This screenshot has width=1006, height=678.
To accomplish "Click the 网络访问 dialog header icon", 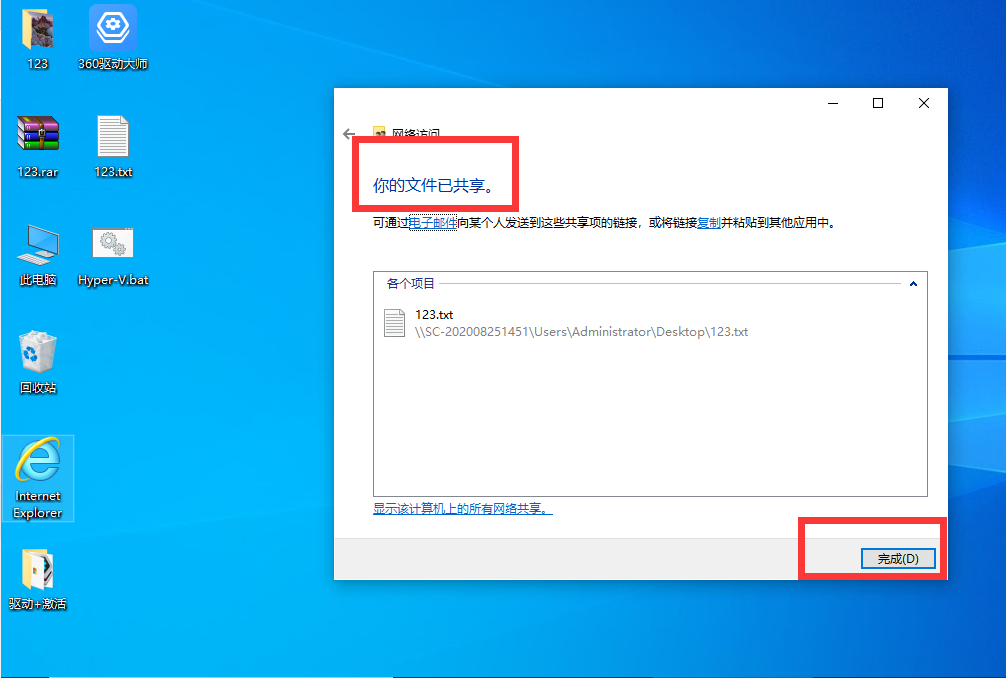I will point(380,132).
